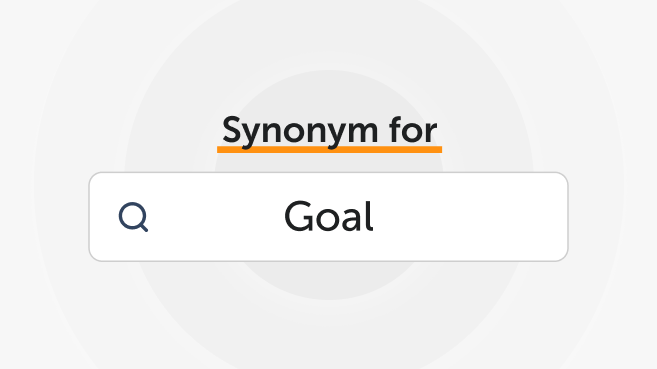Click the search box area left of magnifier
This screenshot has height=369, width=657.
click(103, 217)
